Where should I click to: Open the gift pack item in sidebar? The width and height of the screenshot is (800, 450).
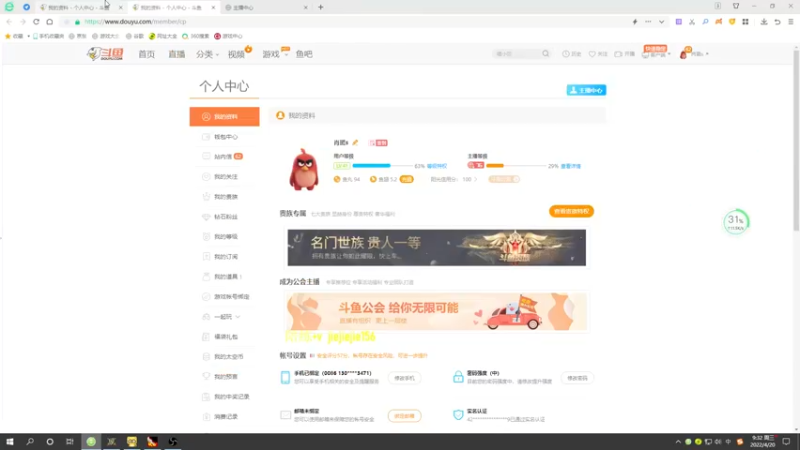point(224,337)
